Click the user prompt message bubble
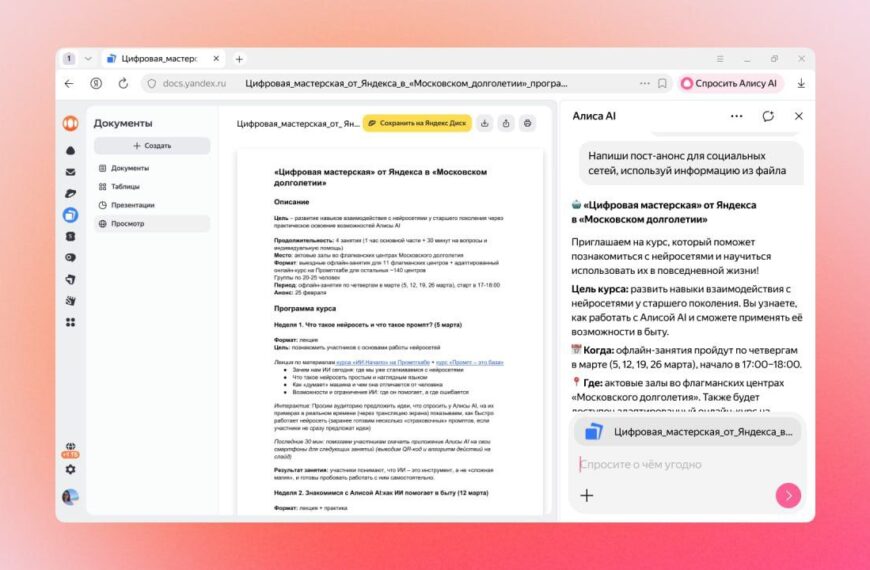 click(691, 163)
